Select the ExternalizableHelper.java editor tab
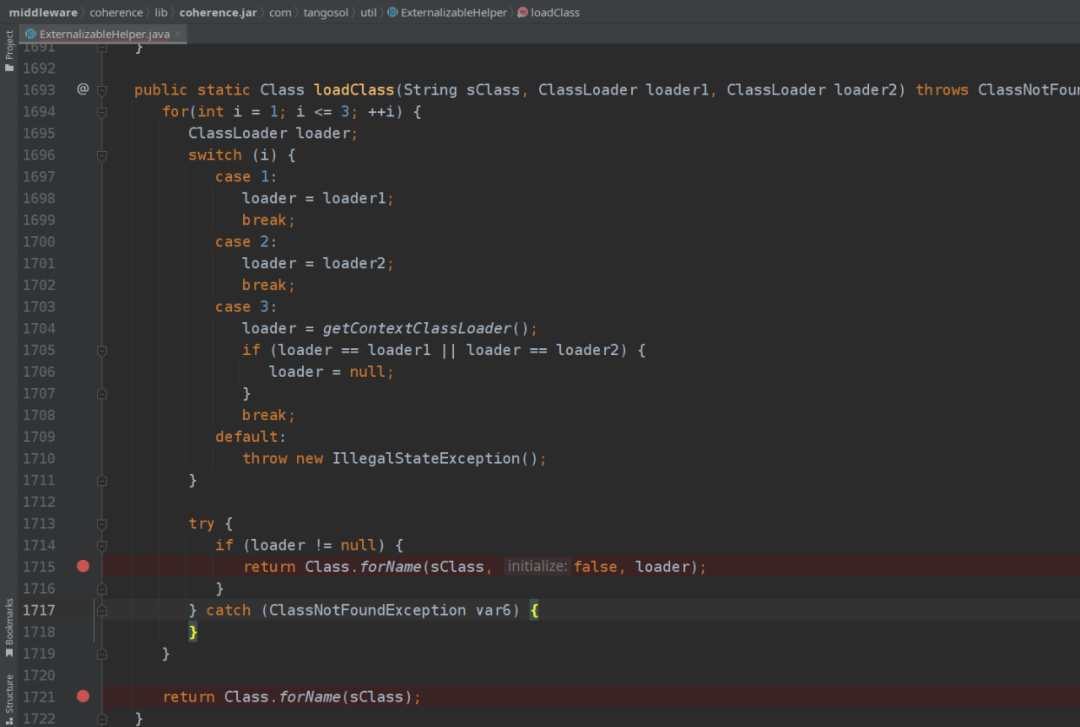Image resolution: width=1080 pixels, height=727 pixels. 104,34
